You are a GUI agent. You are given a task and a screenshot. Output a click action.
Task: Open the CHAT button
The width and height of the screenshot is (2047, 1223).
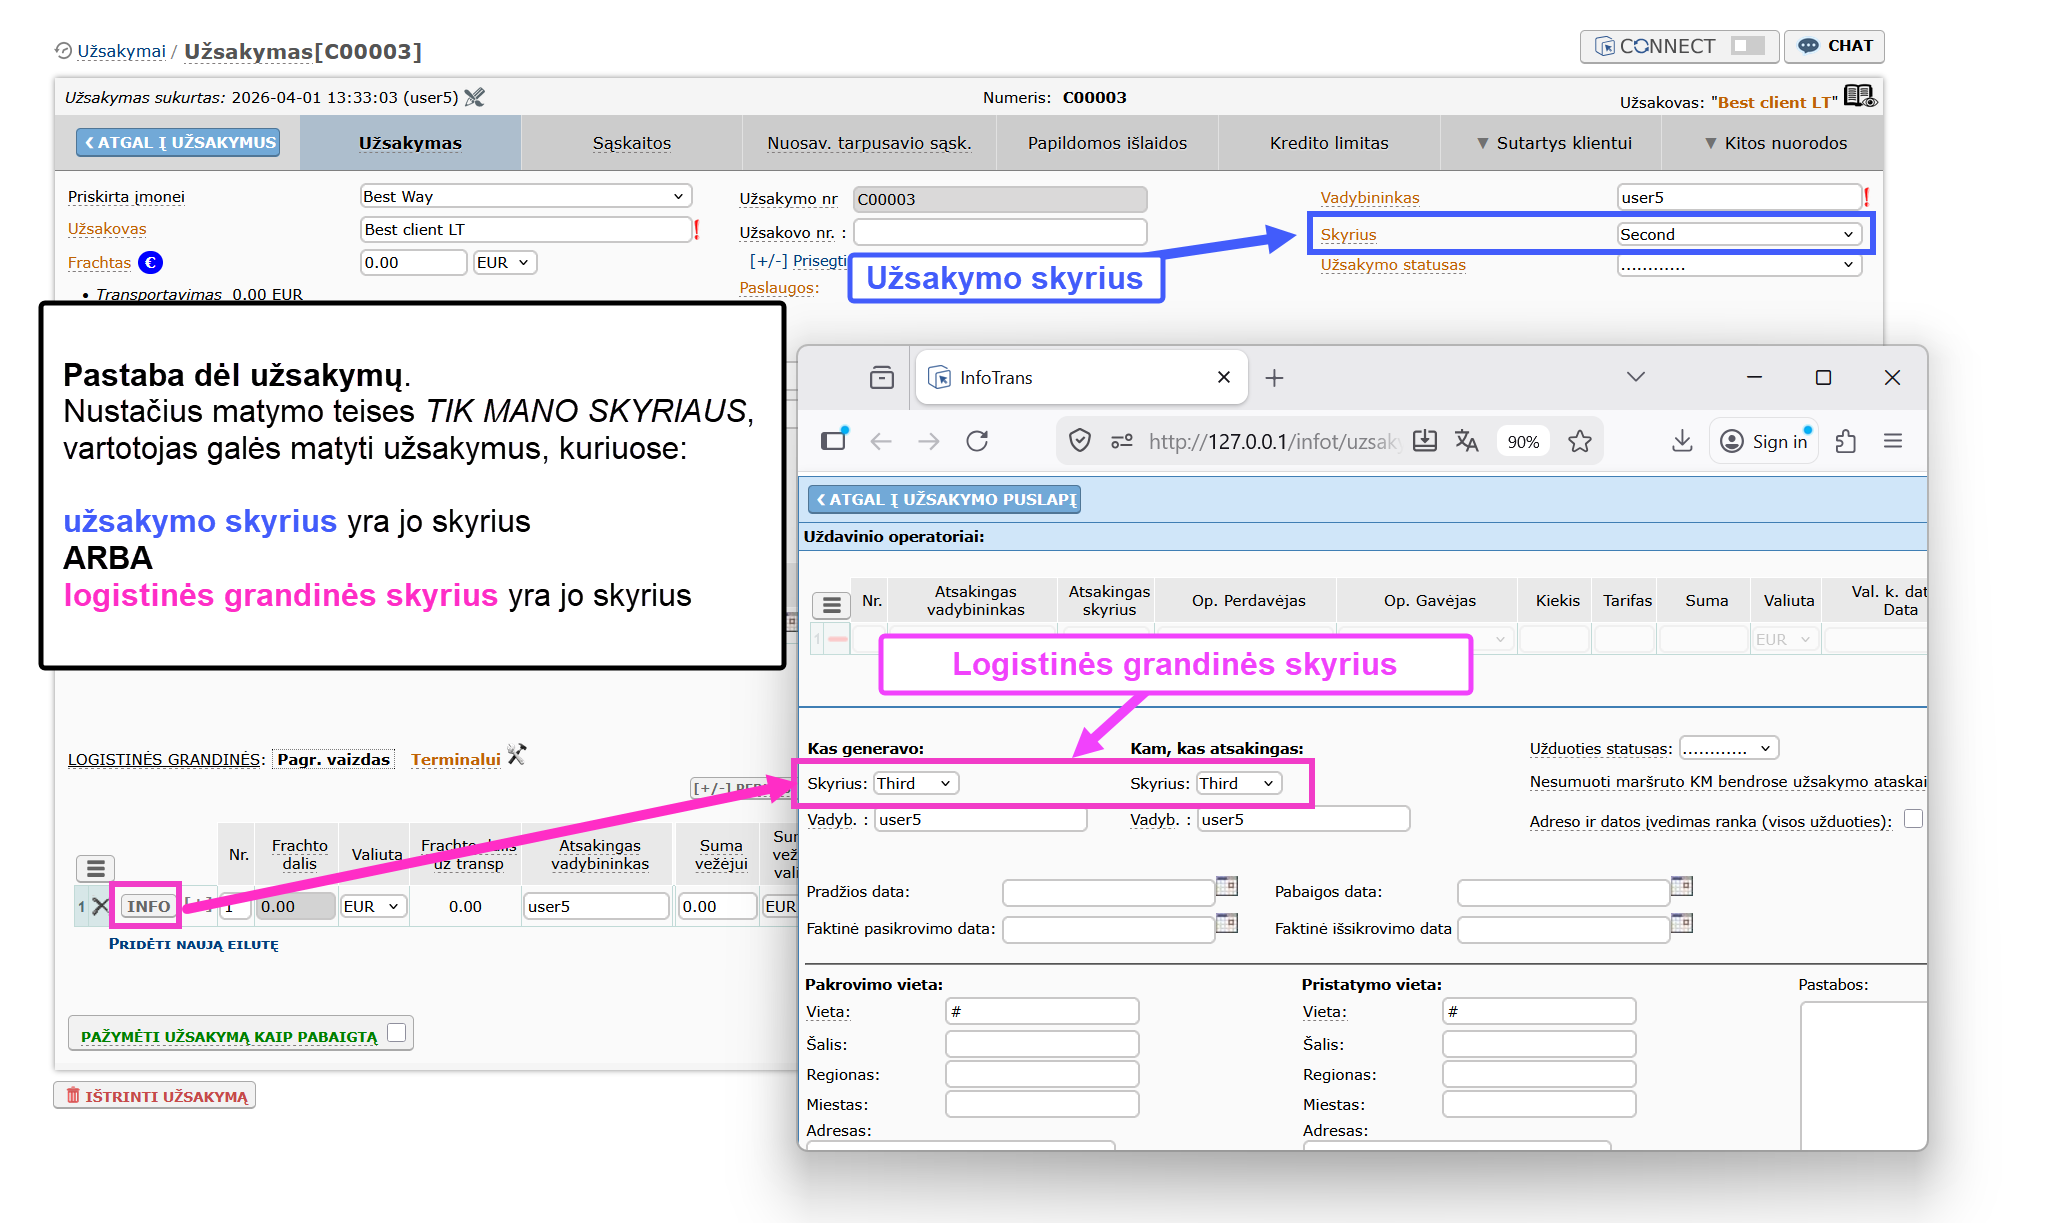tap(1835, 46)
